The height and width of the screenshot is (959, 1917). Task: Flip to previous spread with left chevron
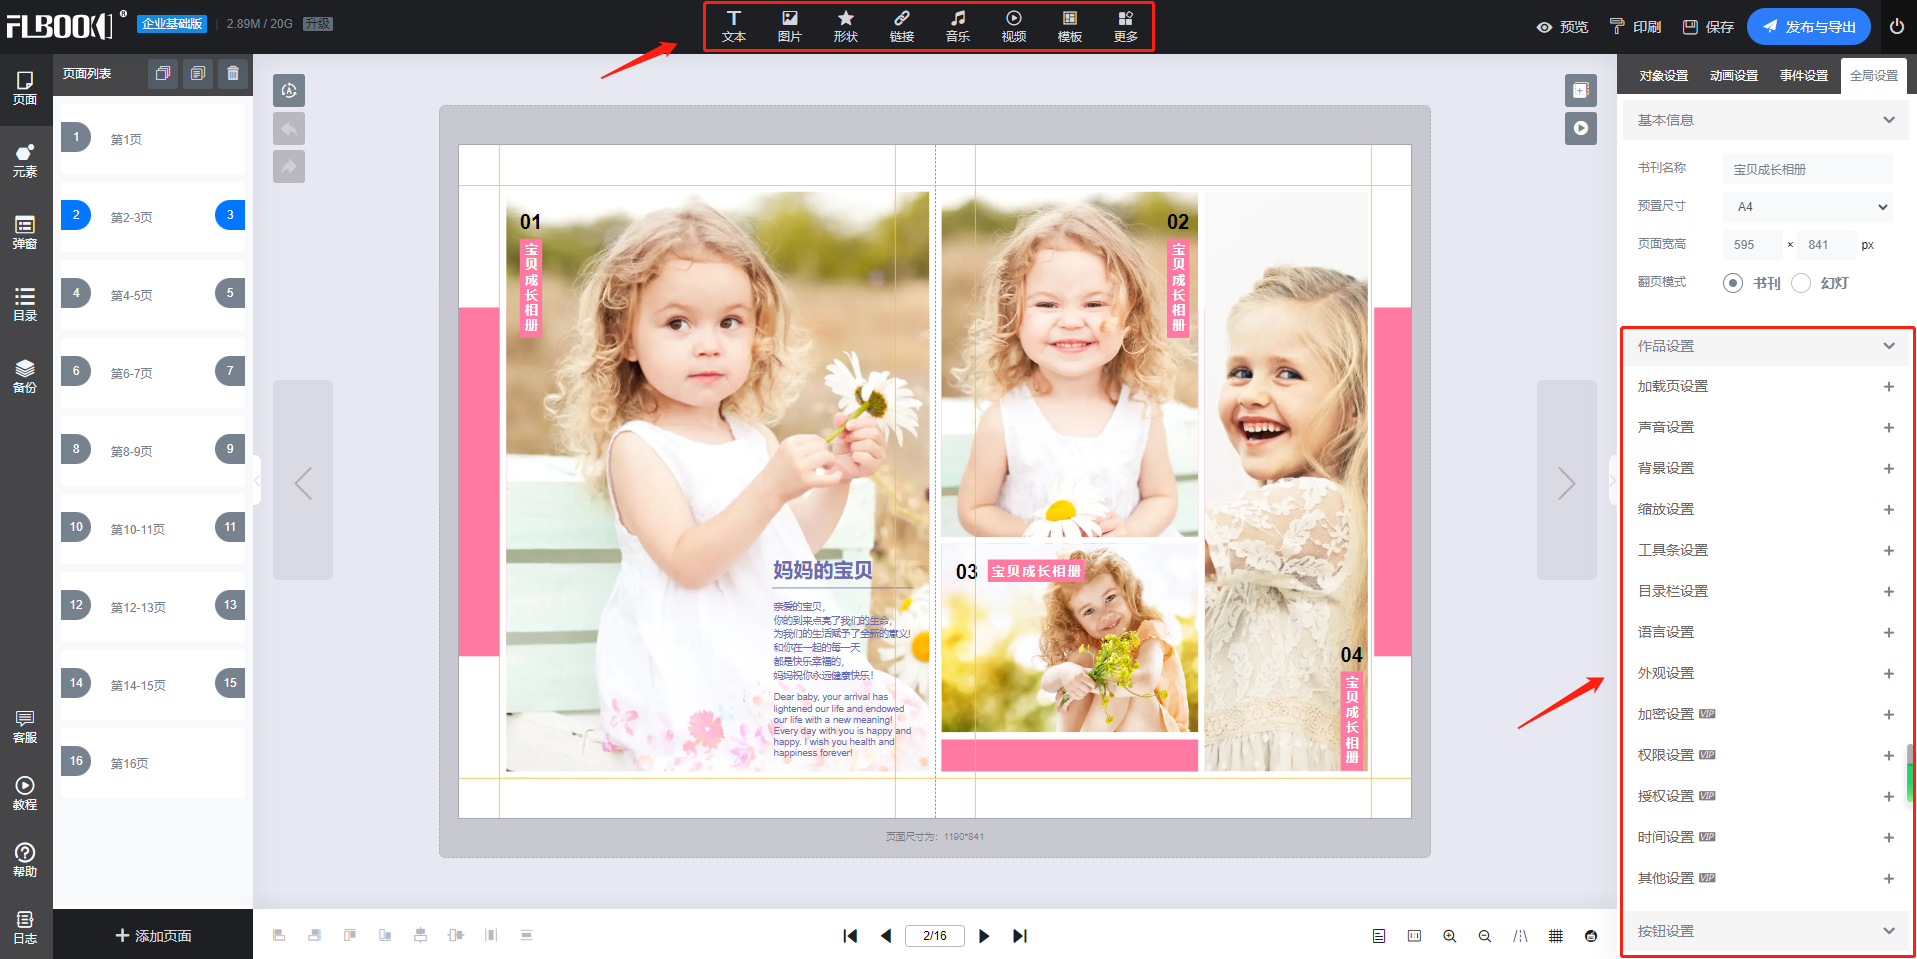tap(303, 480)
